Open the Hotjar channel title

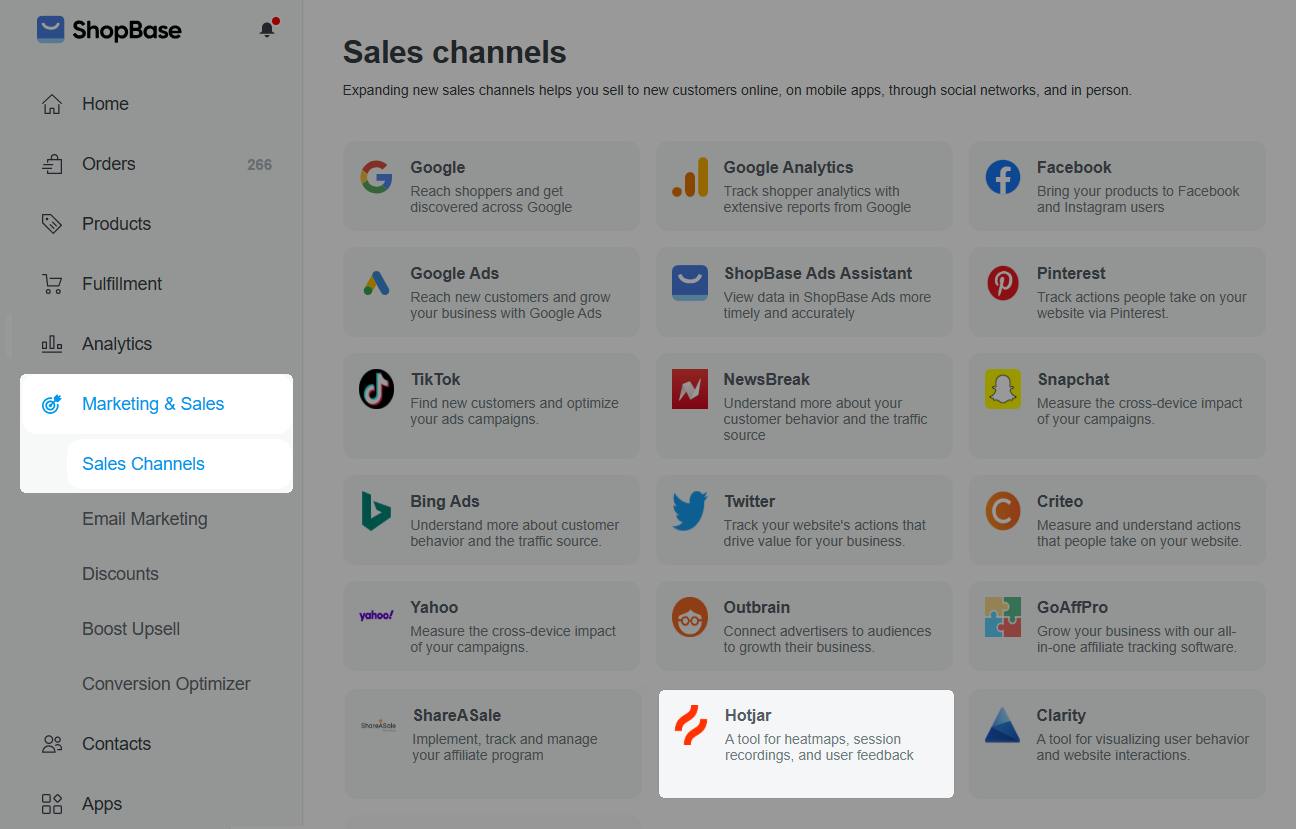coord(748,716)
